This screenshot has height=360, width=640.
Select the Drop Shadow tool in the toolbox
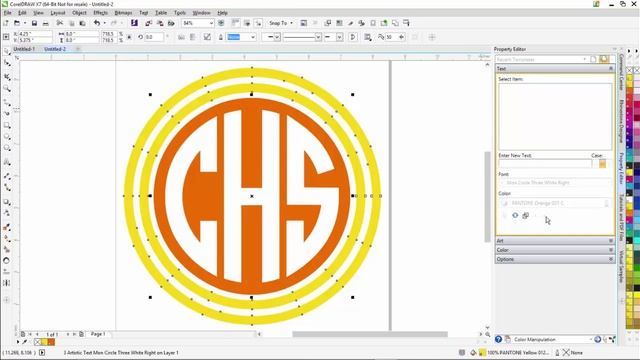tap(7, 202)
